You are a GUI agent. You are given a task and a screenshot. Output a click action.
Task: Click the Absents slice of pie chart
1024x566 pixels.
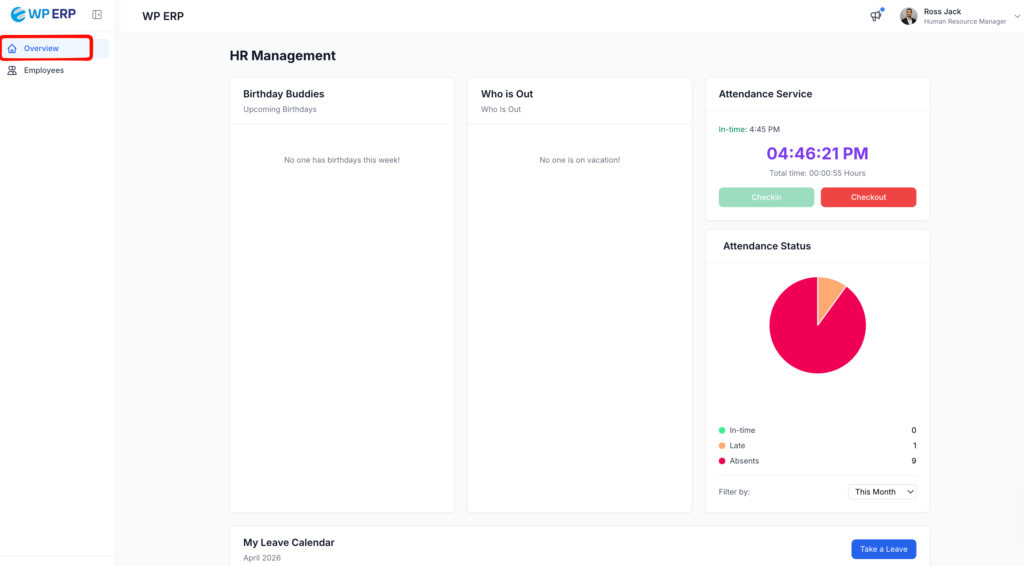(810, 335)
